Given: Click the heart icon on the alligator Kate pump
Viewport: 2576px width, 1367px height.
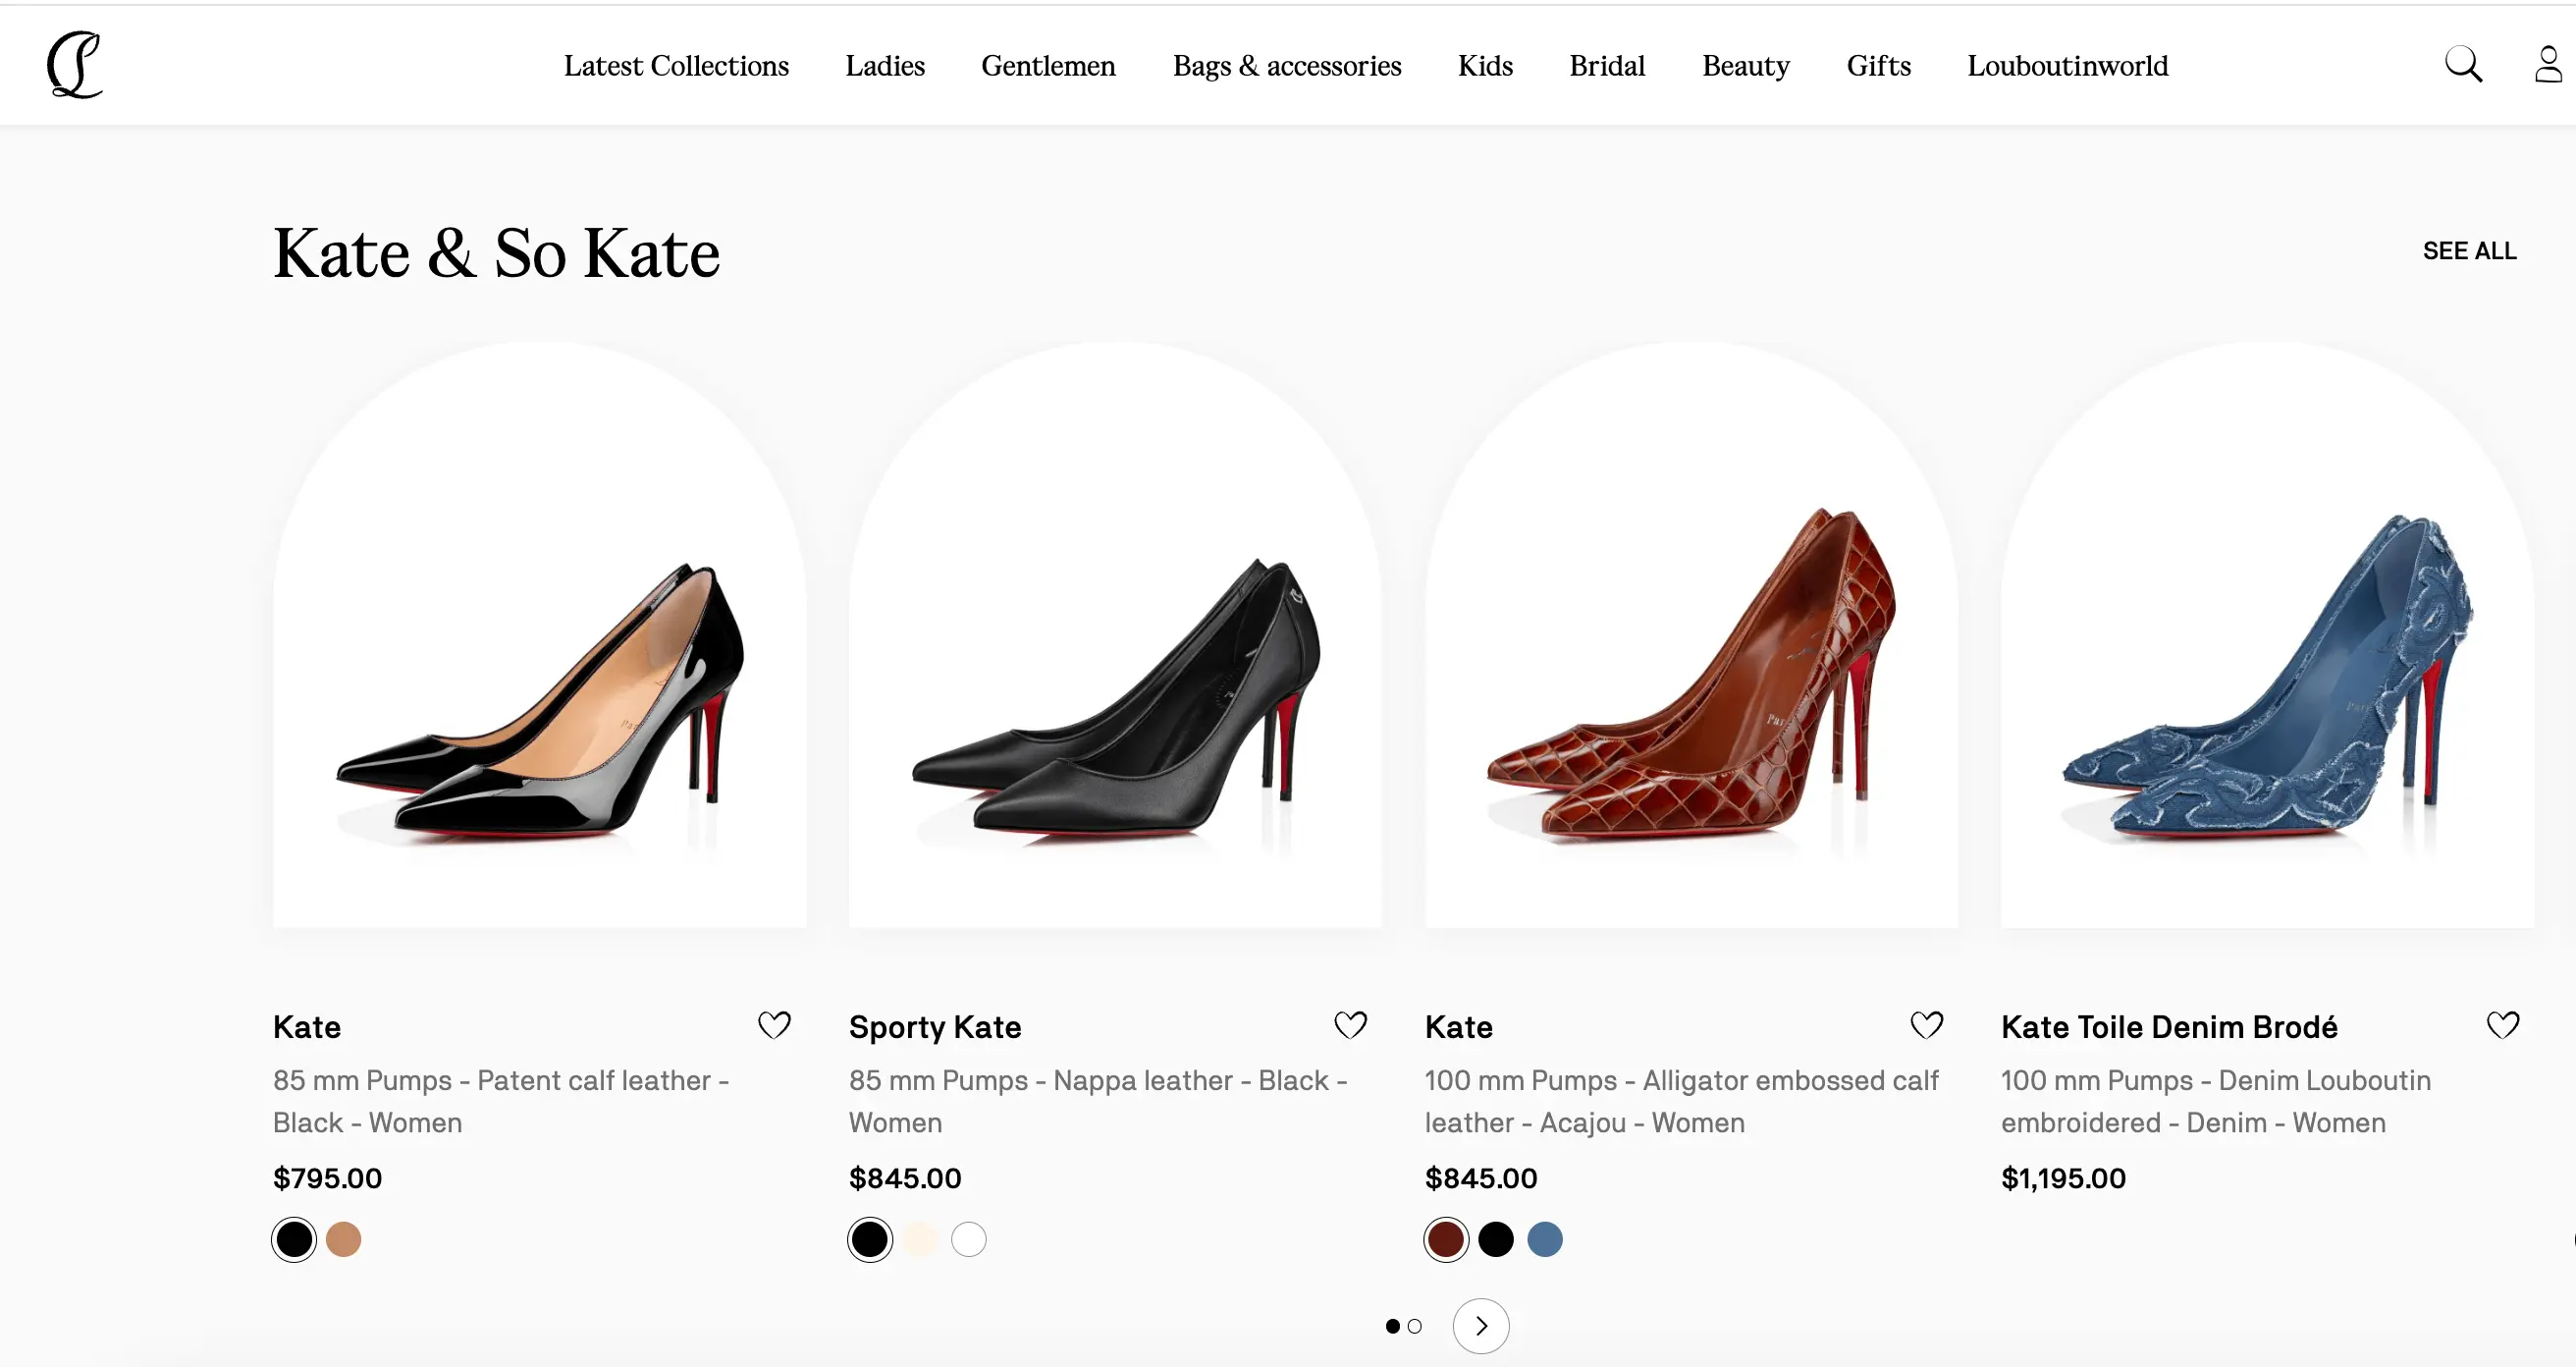Looking at the screenshot, I should 1926,1025.
